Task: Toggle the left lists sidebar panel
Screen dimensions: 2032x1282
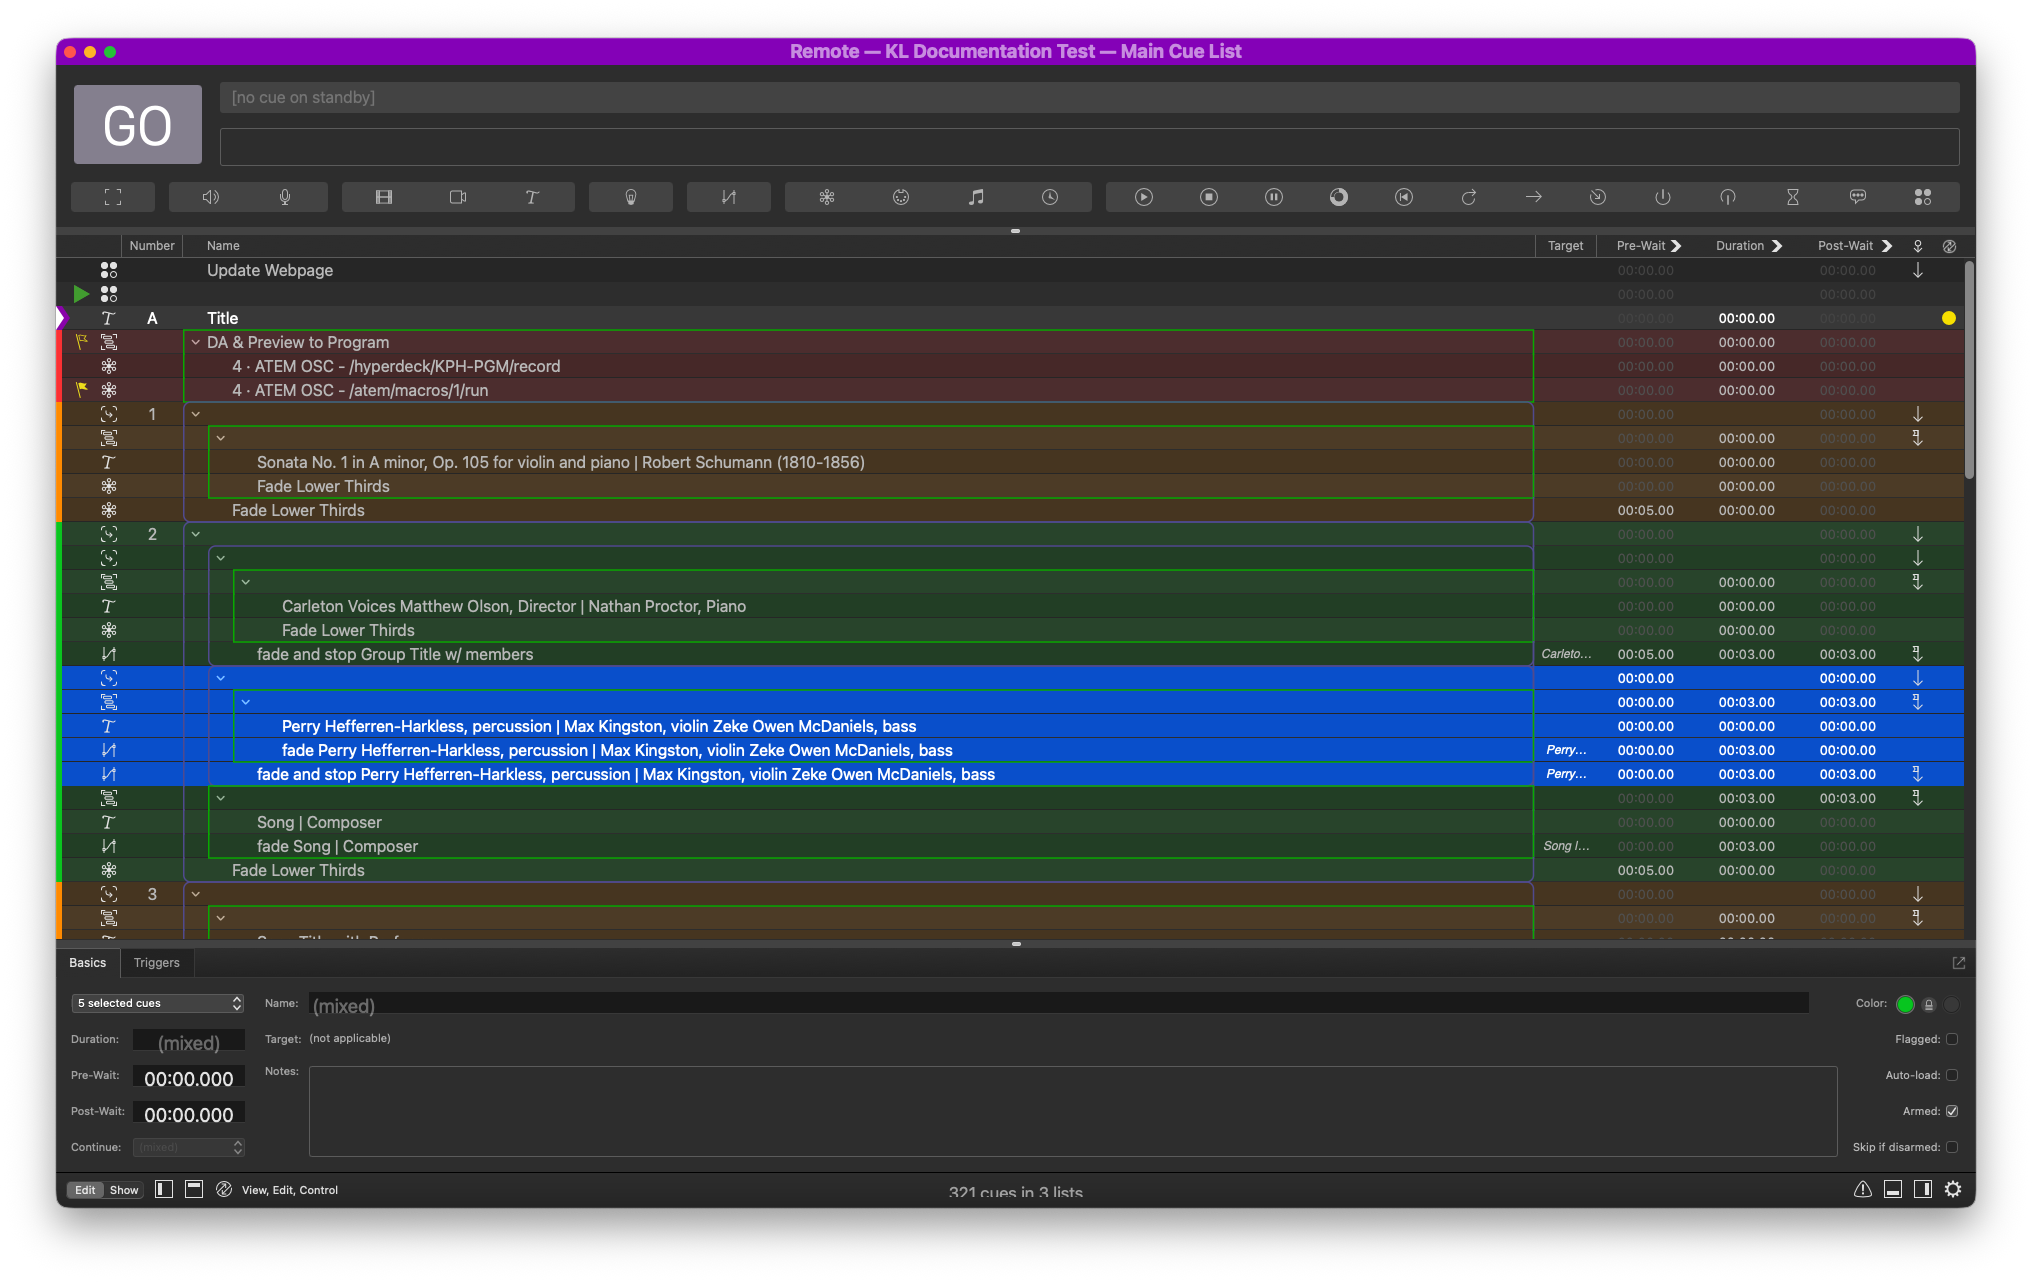Action: pos(164,1189)
